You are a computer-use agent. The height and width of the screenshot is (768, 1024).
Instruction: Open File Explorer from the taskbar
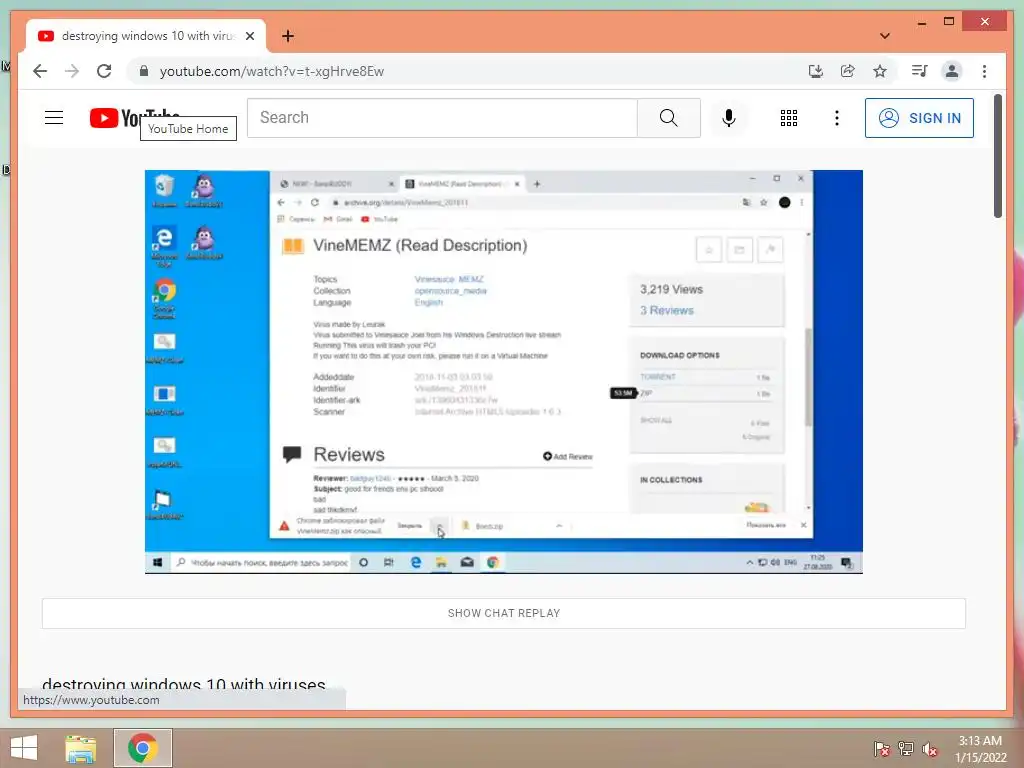tap(80, 748)
